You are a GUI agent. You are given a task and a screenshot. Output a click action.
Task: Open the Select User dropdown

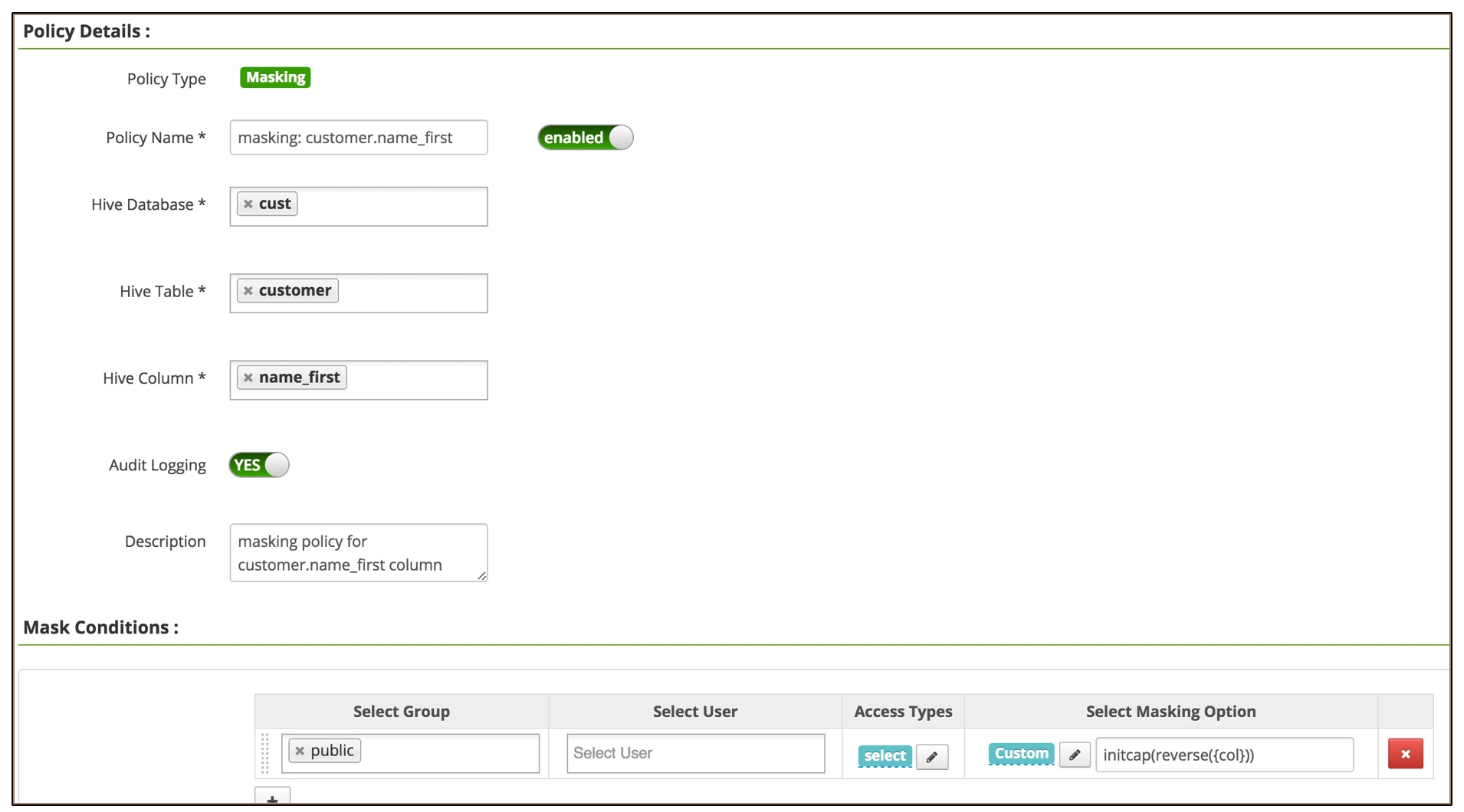pos(695,753)
